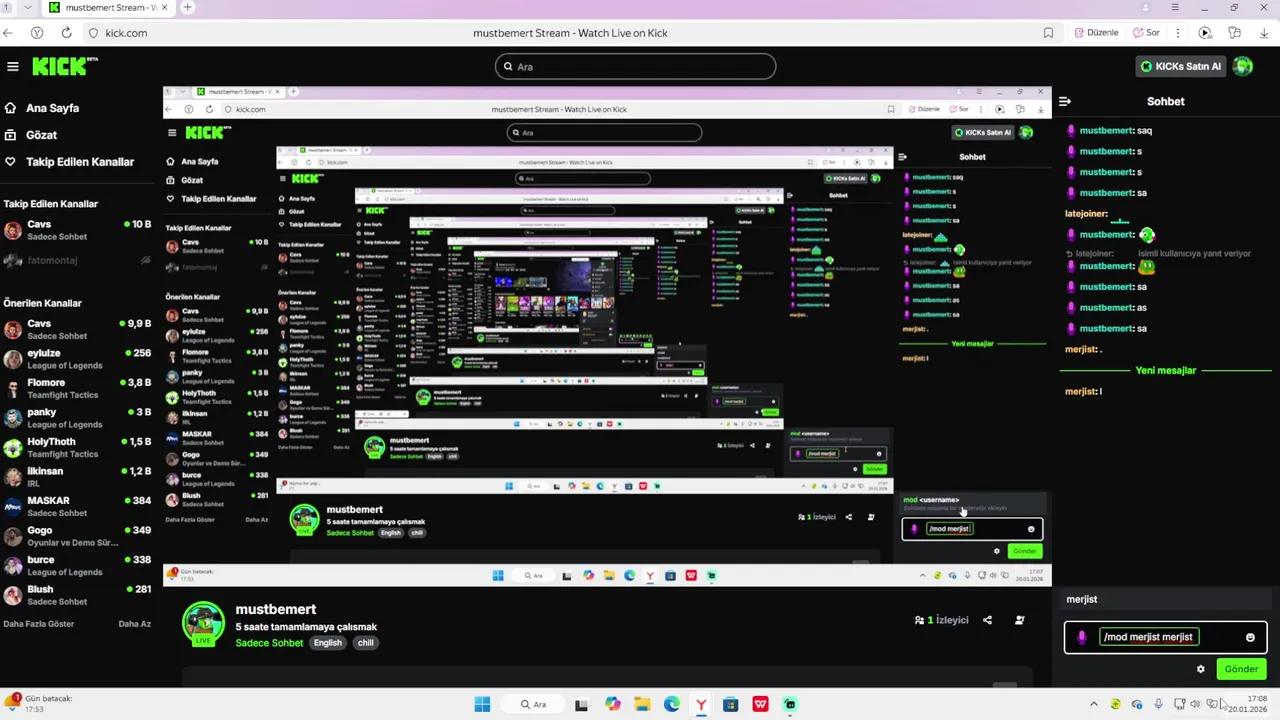Open the browser tab list dropdown arrow
Image resolution: width=1280 pixels, height=720 pixels.
(x=27, y=7)
